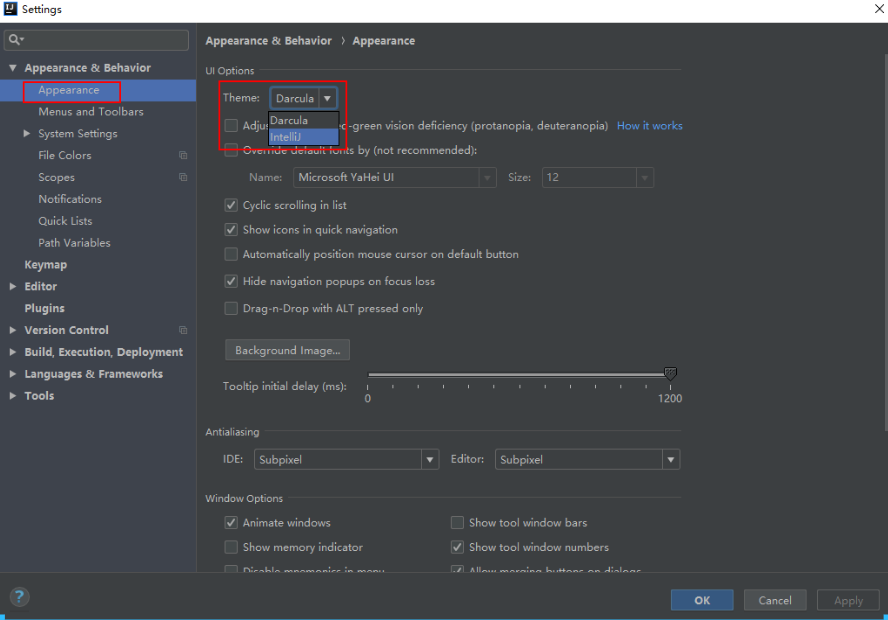This screenshot has width=888, height=620.
Task: Expand System Settings tree node
Action: (27, 134)
